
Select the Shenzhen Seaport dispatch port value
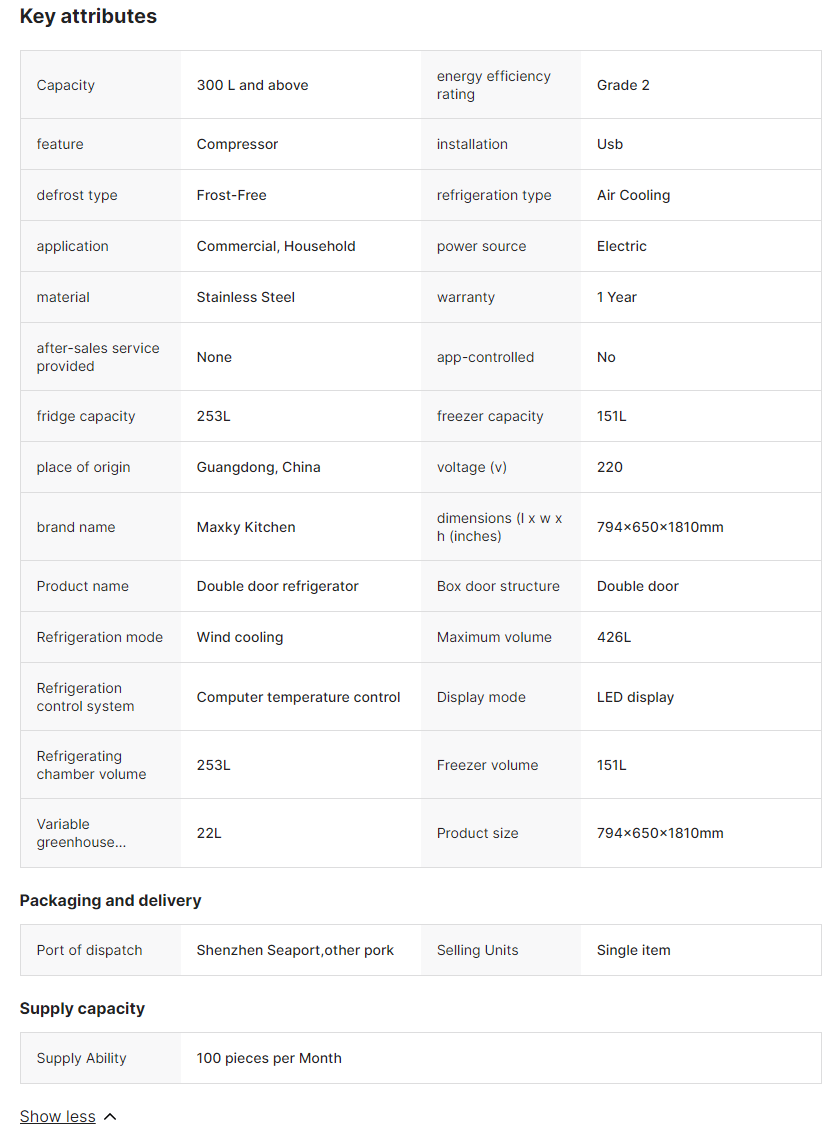(x=295, y=950)
